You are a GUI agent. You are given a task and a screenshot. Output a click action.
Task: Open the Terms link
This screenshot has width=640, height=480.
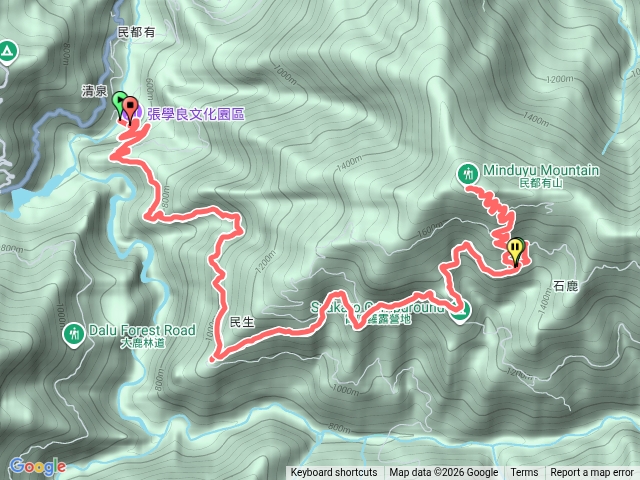(x=524, y=473)
